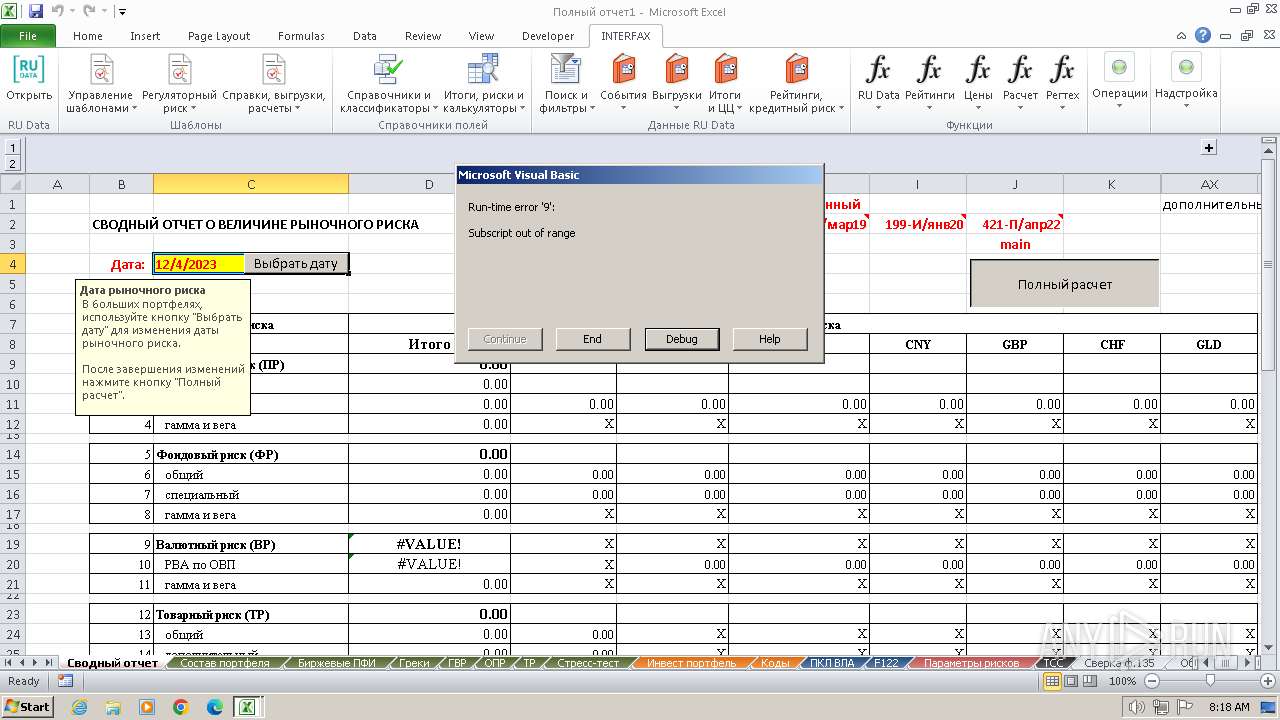Select column C header

(x=251, y=184)
